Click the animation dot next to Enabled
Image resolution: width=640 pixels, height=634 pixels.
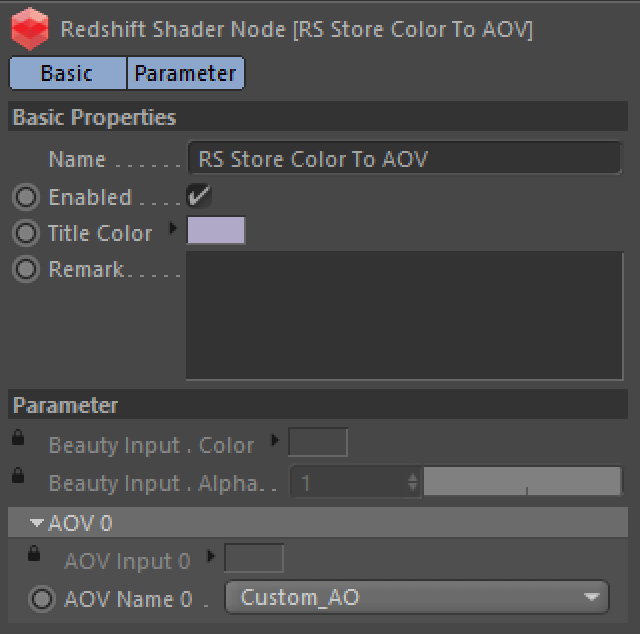pos(26,197)
